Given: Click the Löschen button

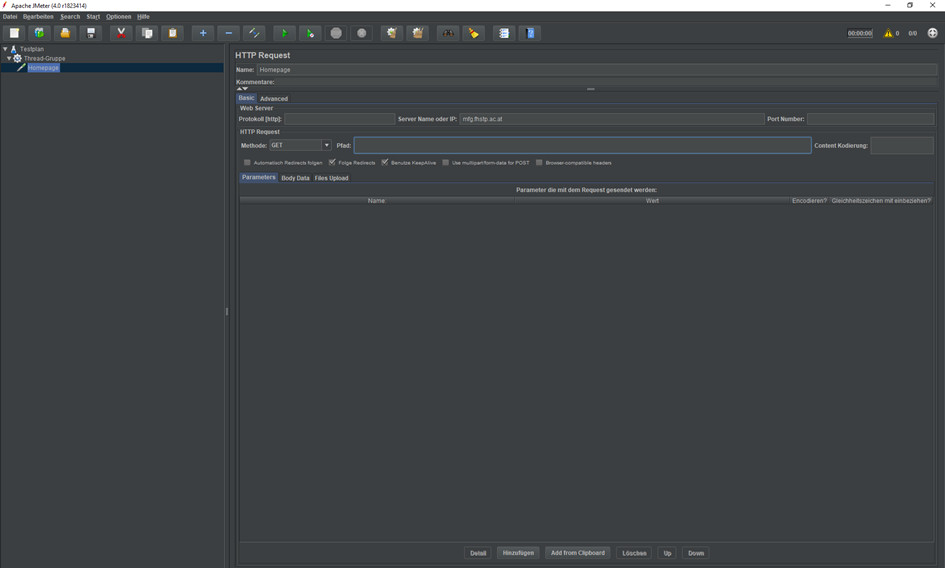Looking at the screenshot, I should point(634,553).
